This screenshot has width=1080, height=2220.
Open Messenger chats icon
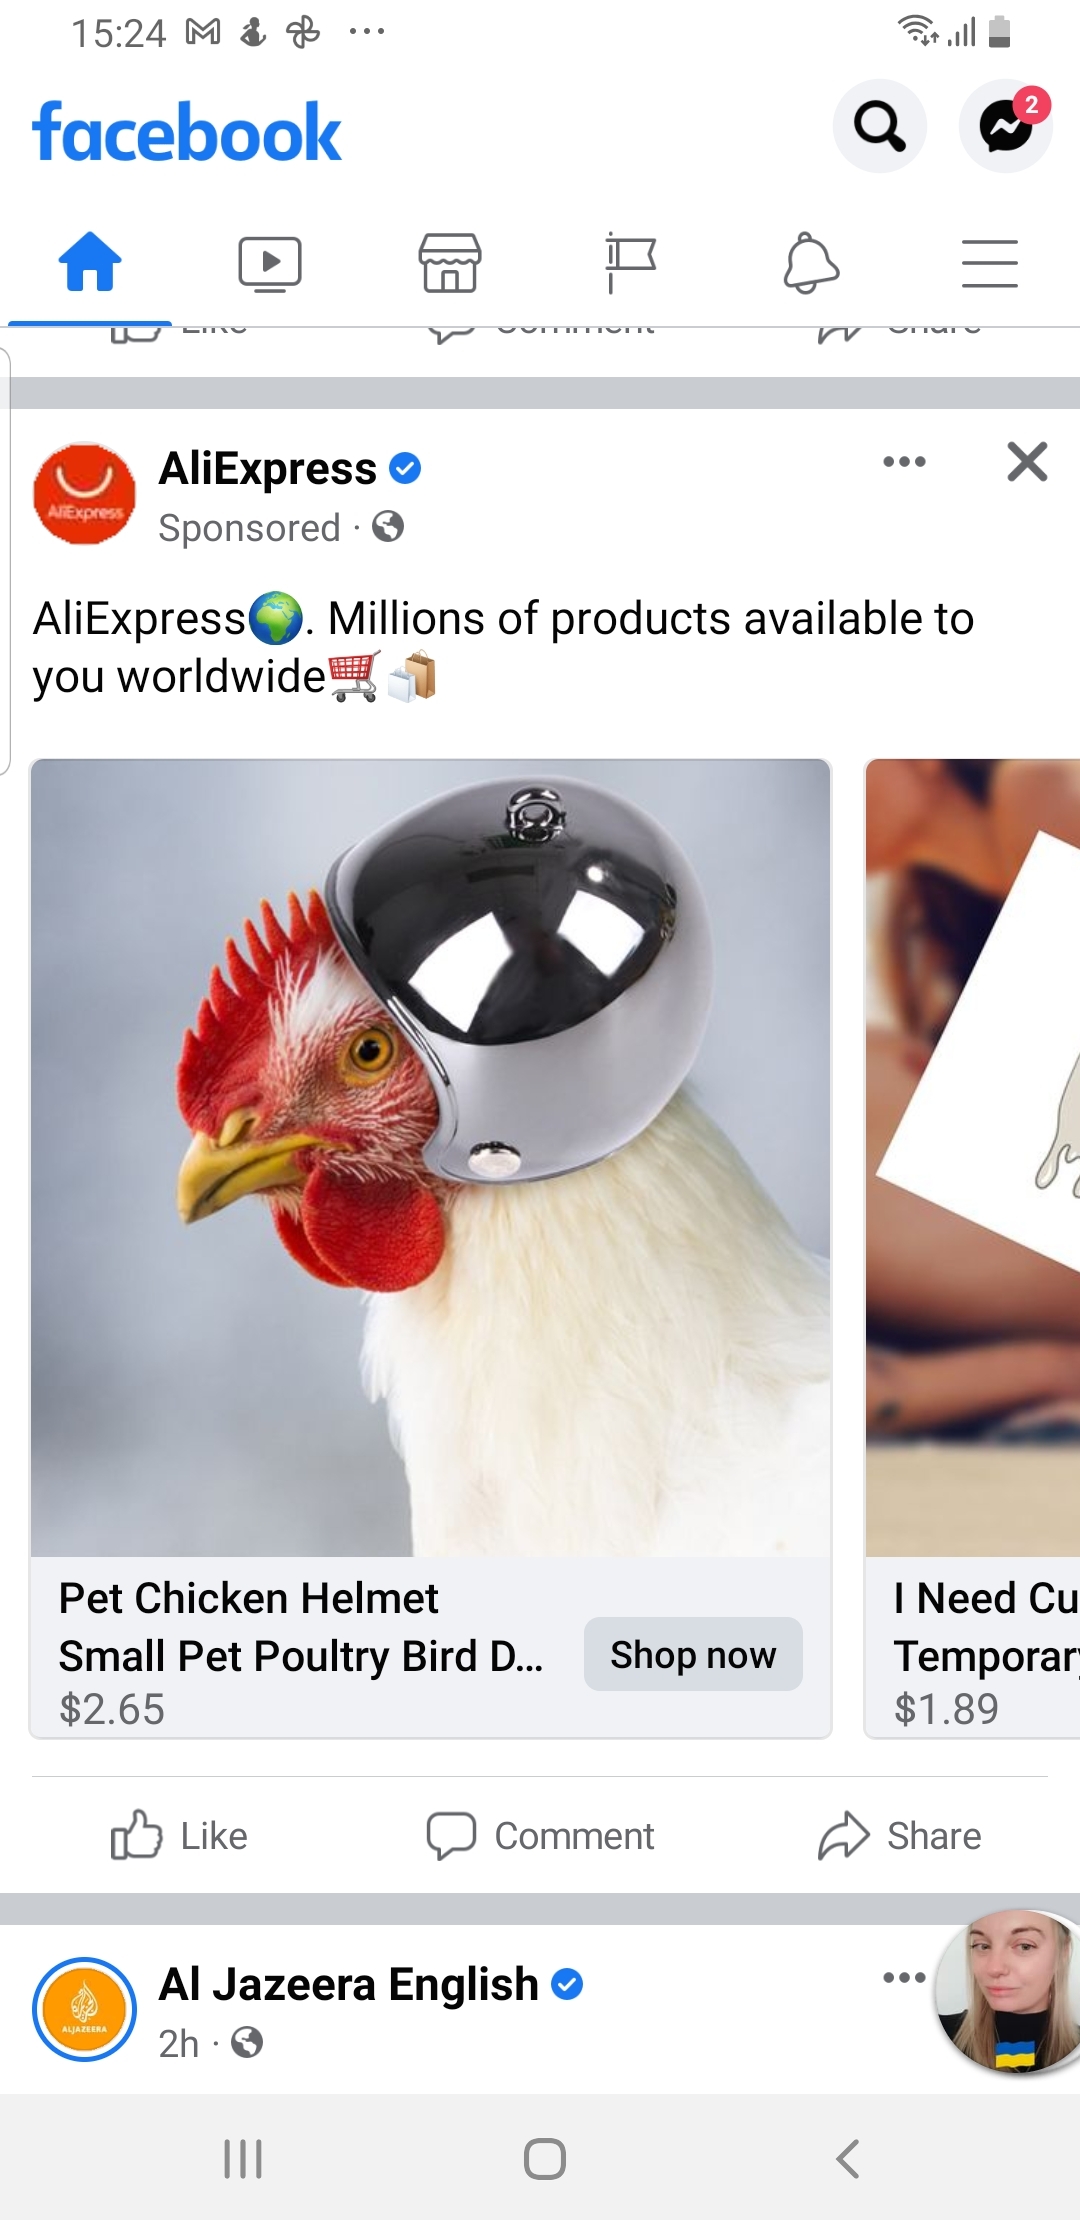click(x=1005, y=126)
